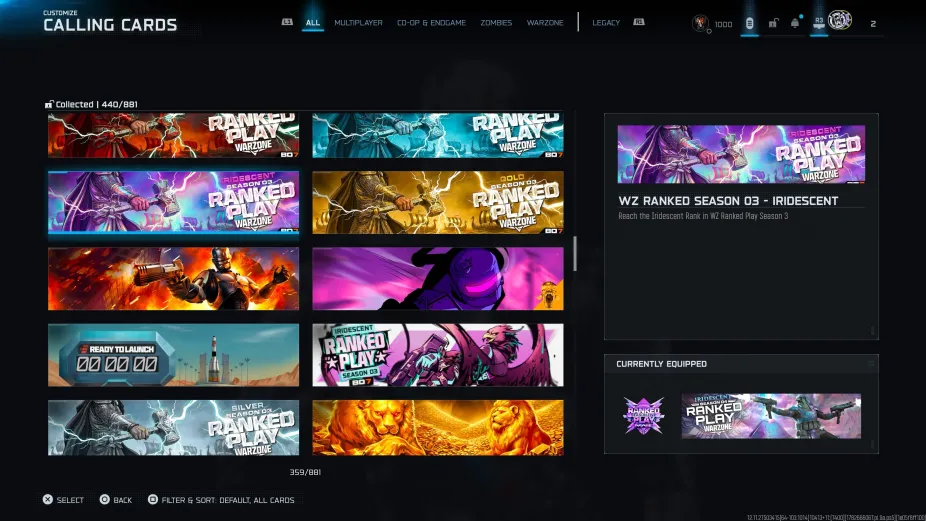Viewport: 926px width, 521px height.
Task: Click the 359/881 position counter
Action: pyautogui.click(x=305, y=472)
